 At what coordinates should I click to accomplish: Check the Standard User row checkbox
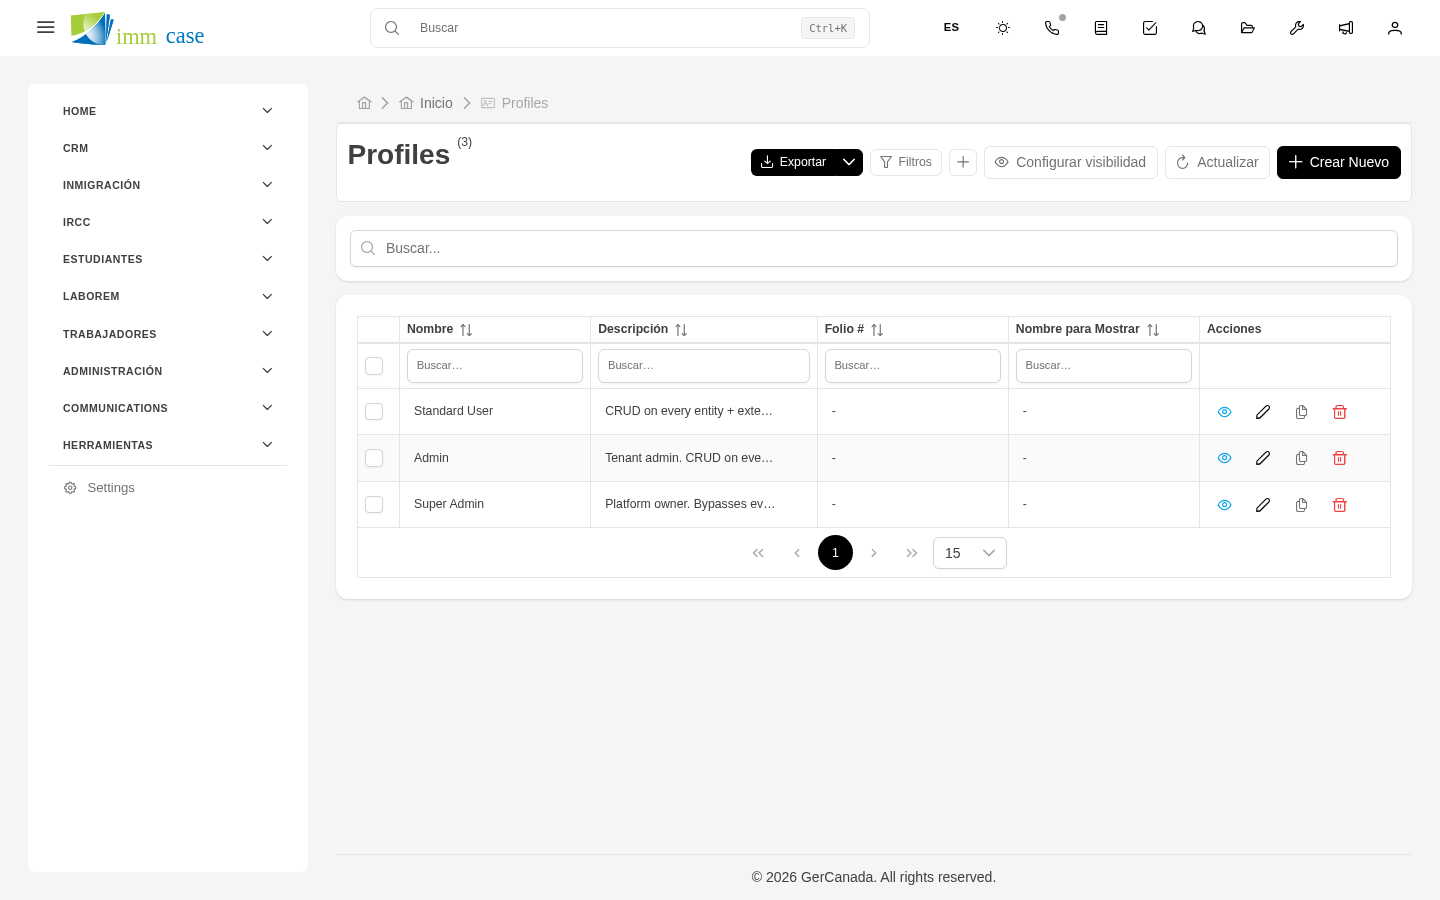tap(374, 411)
